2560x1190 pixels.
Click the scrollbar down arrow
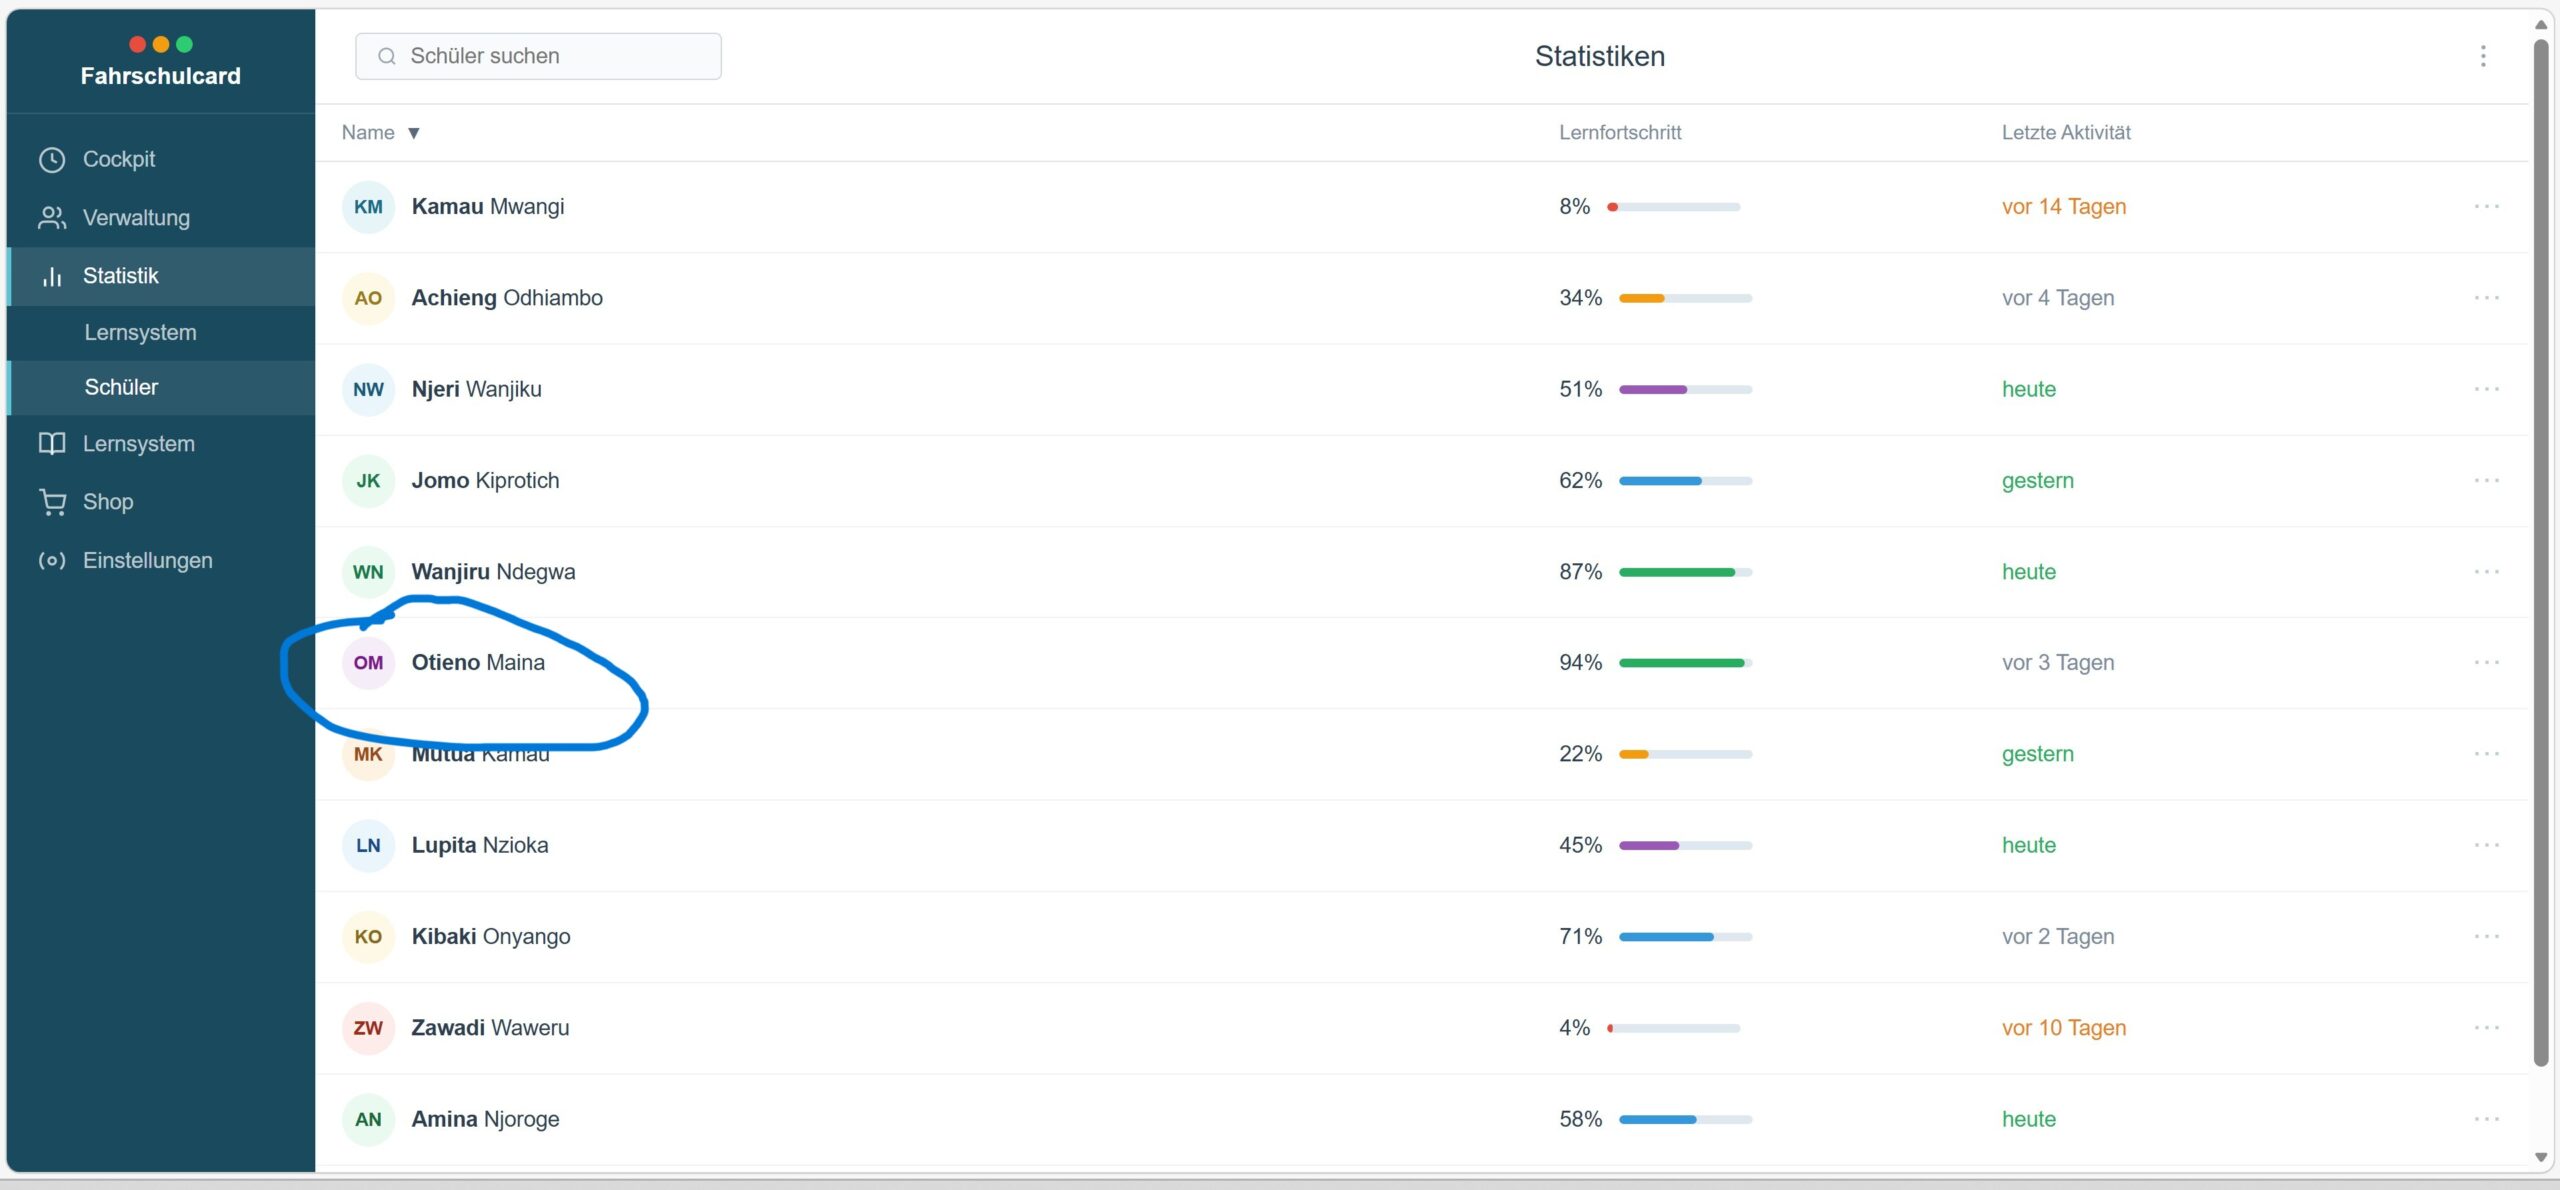[x=2540, y=1157]
